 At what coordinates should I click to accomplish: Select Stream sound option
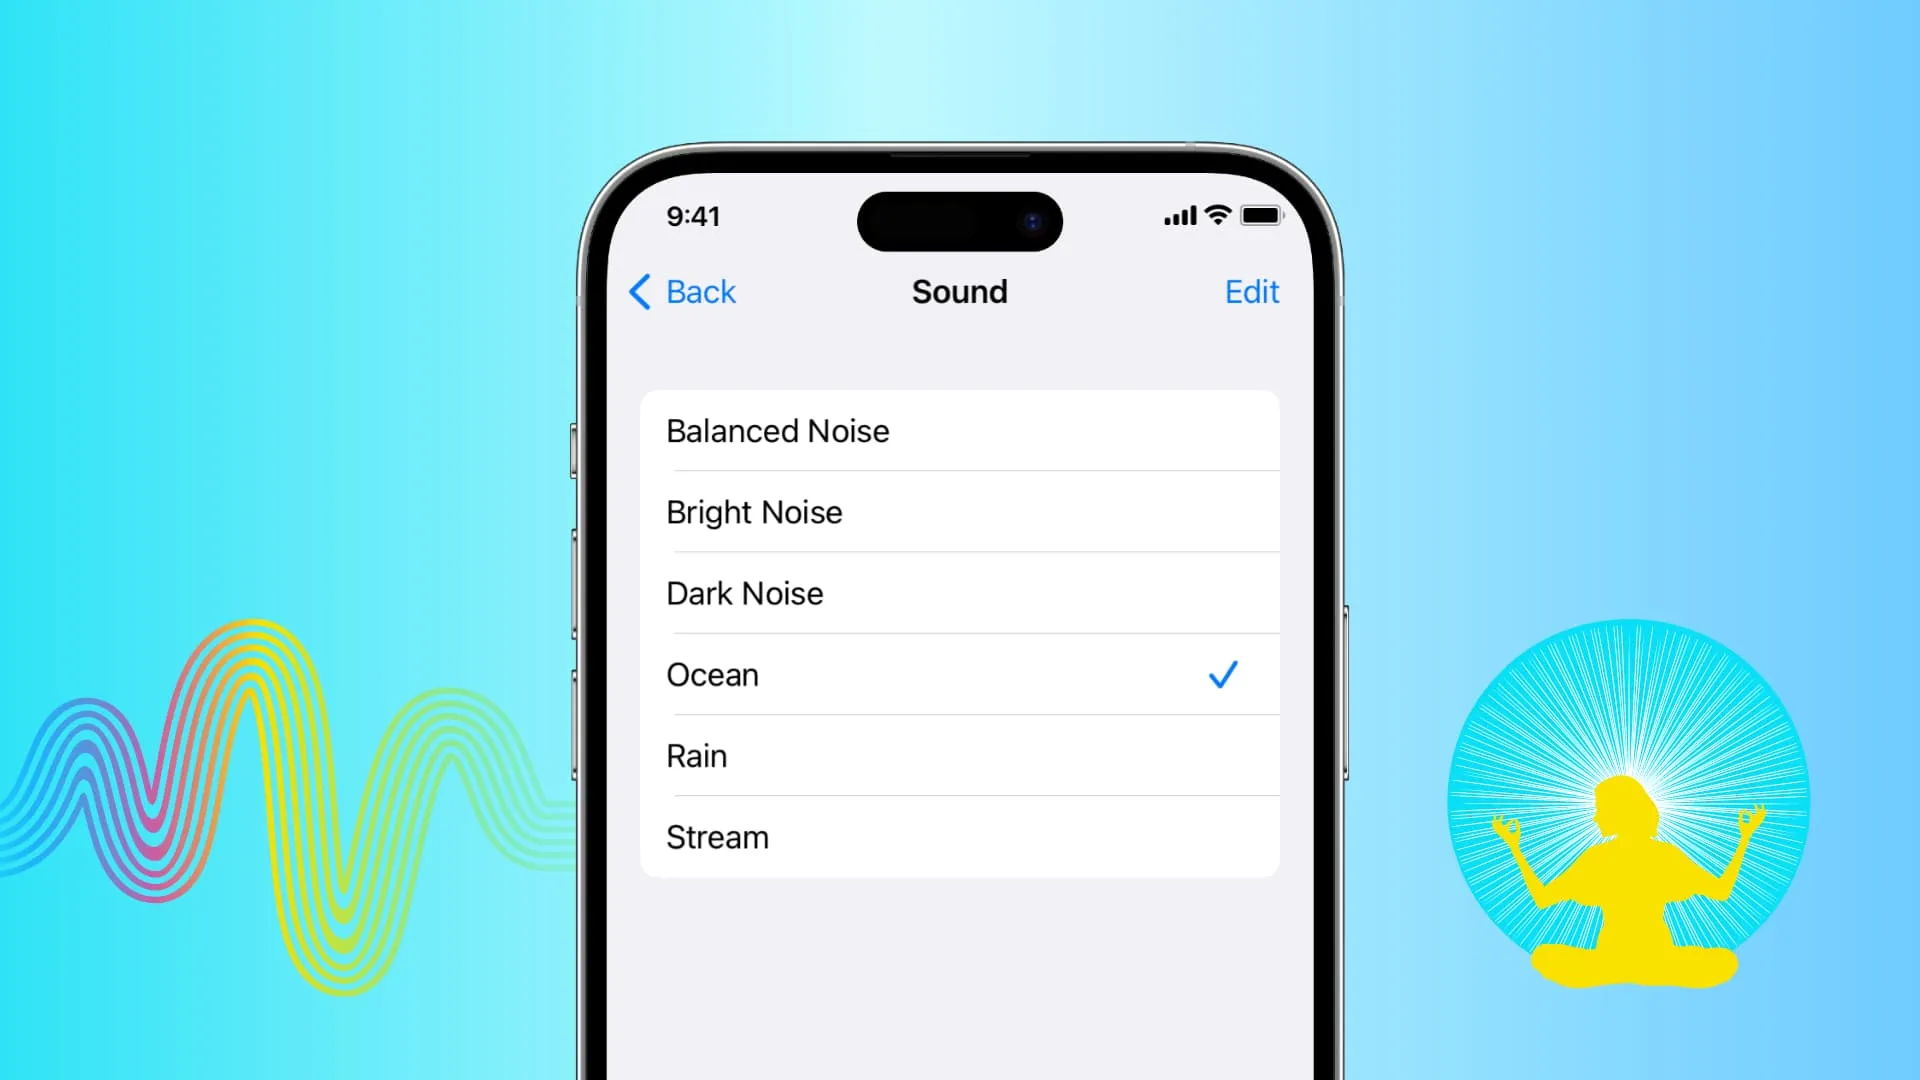pos(960,836)
